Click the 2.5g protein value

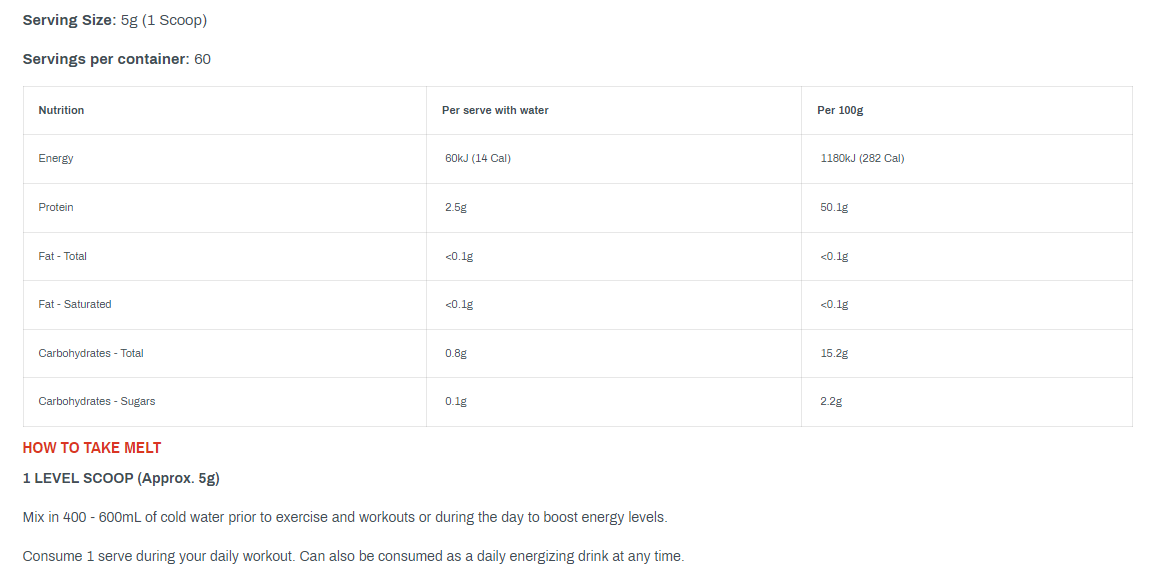tap(456, 207)
